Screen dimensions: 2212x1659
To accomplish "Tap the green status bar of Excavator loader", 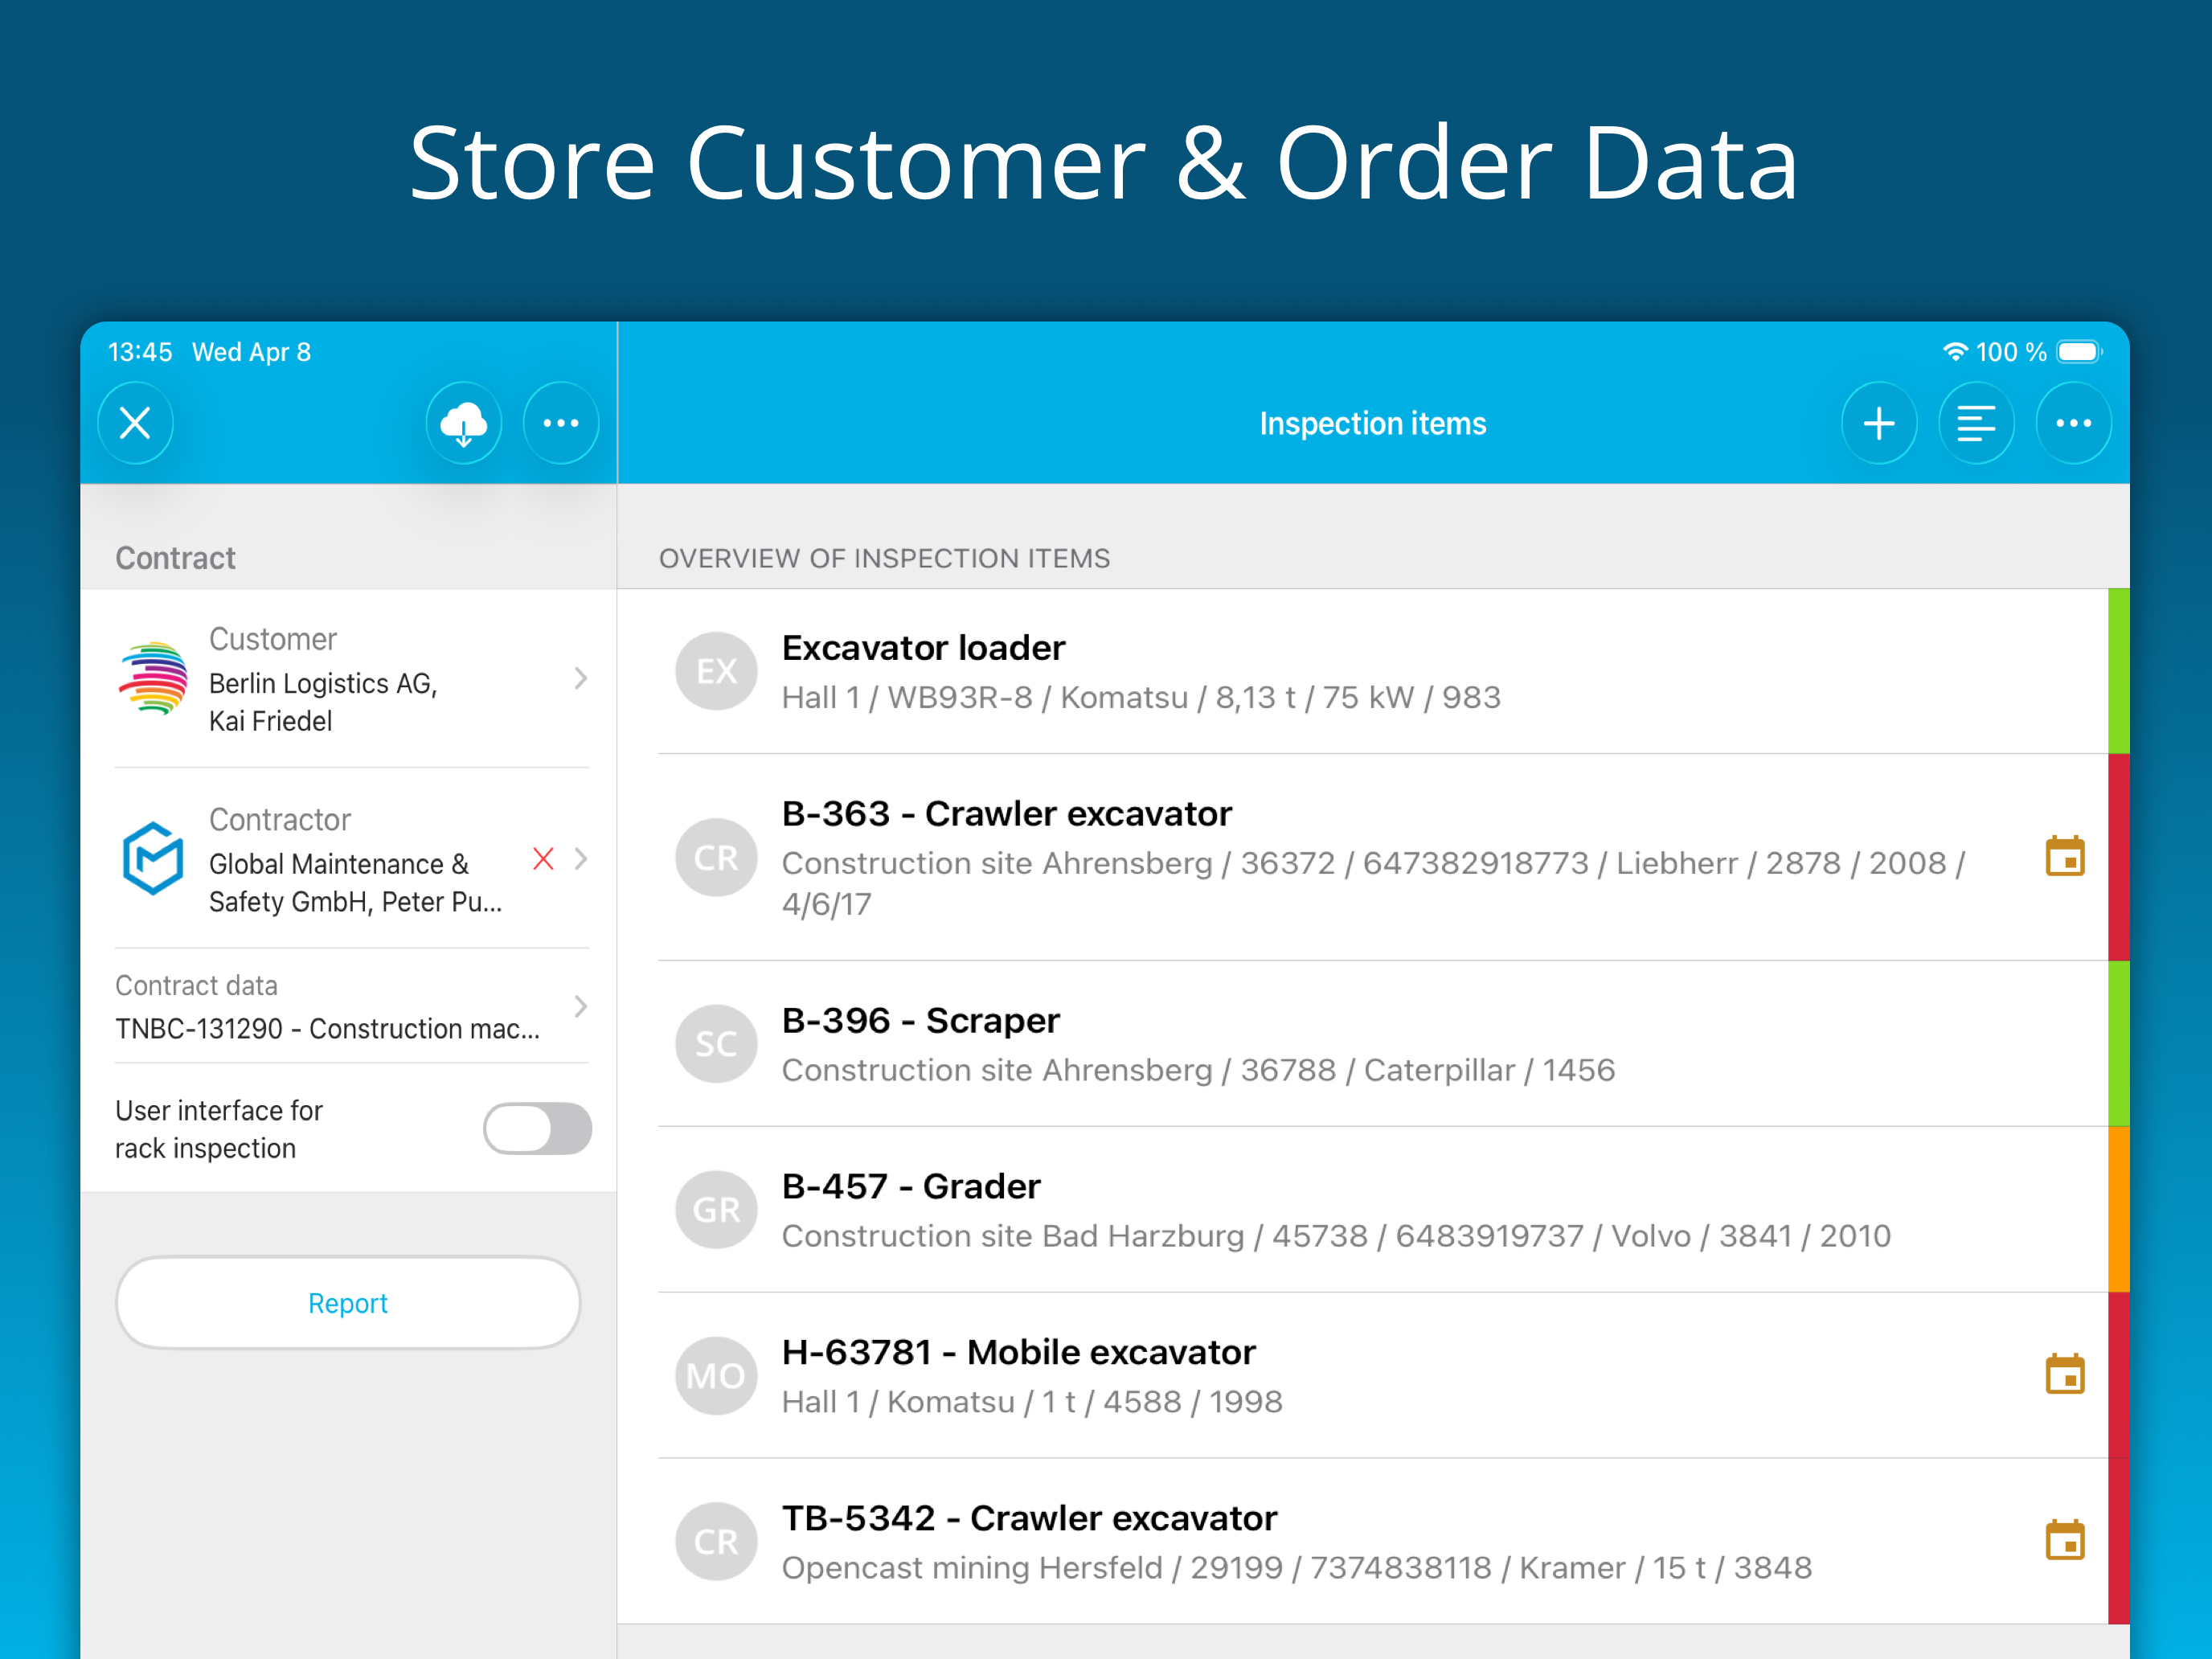I will click(x=2119, y=671).
